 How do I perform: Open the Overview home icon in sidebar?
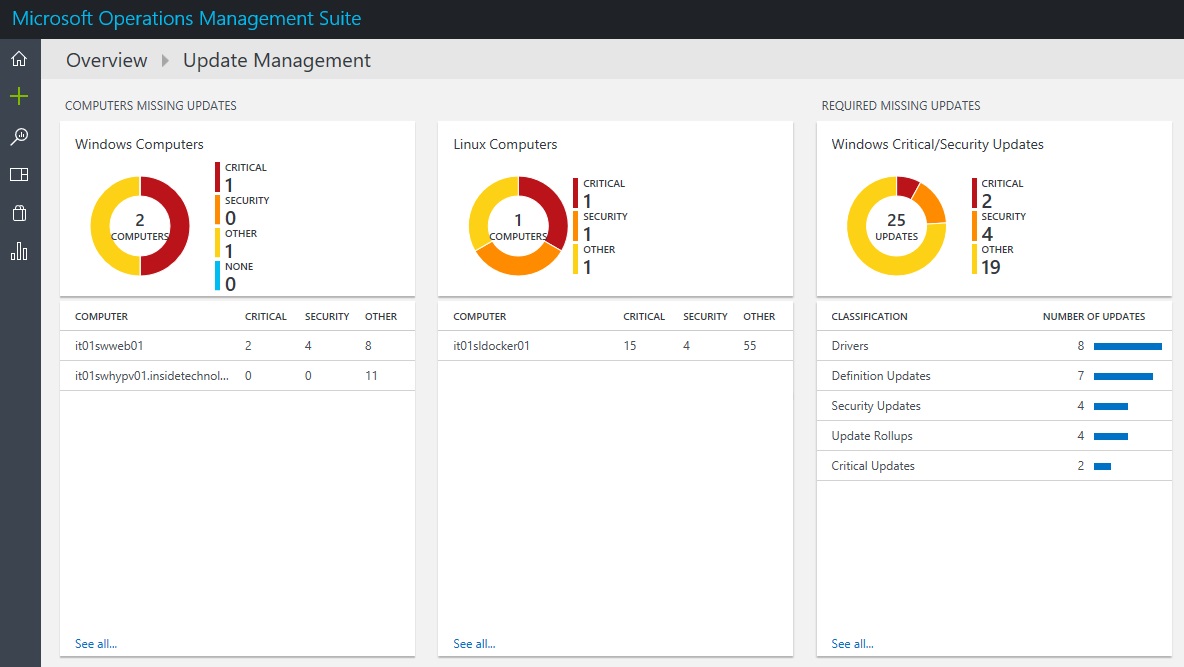20,57
